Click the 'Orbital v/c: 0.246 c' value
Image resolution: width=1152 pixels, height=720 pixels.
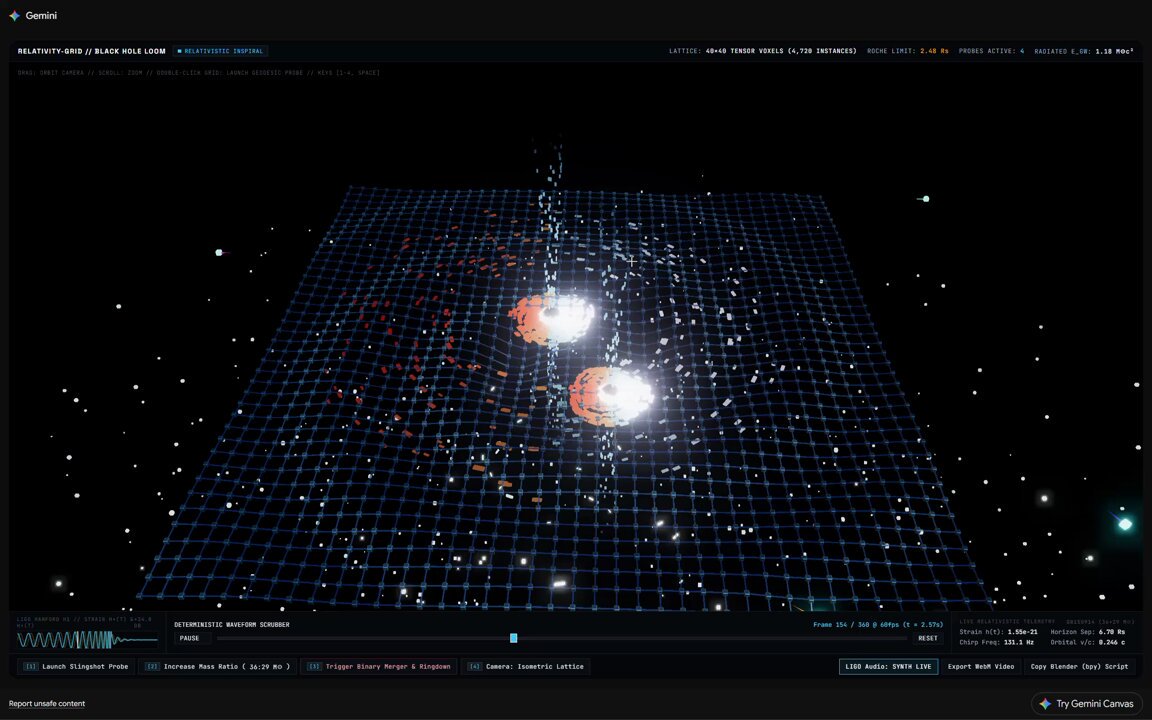1087,642
